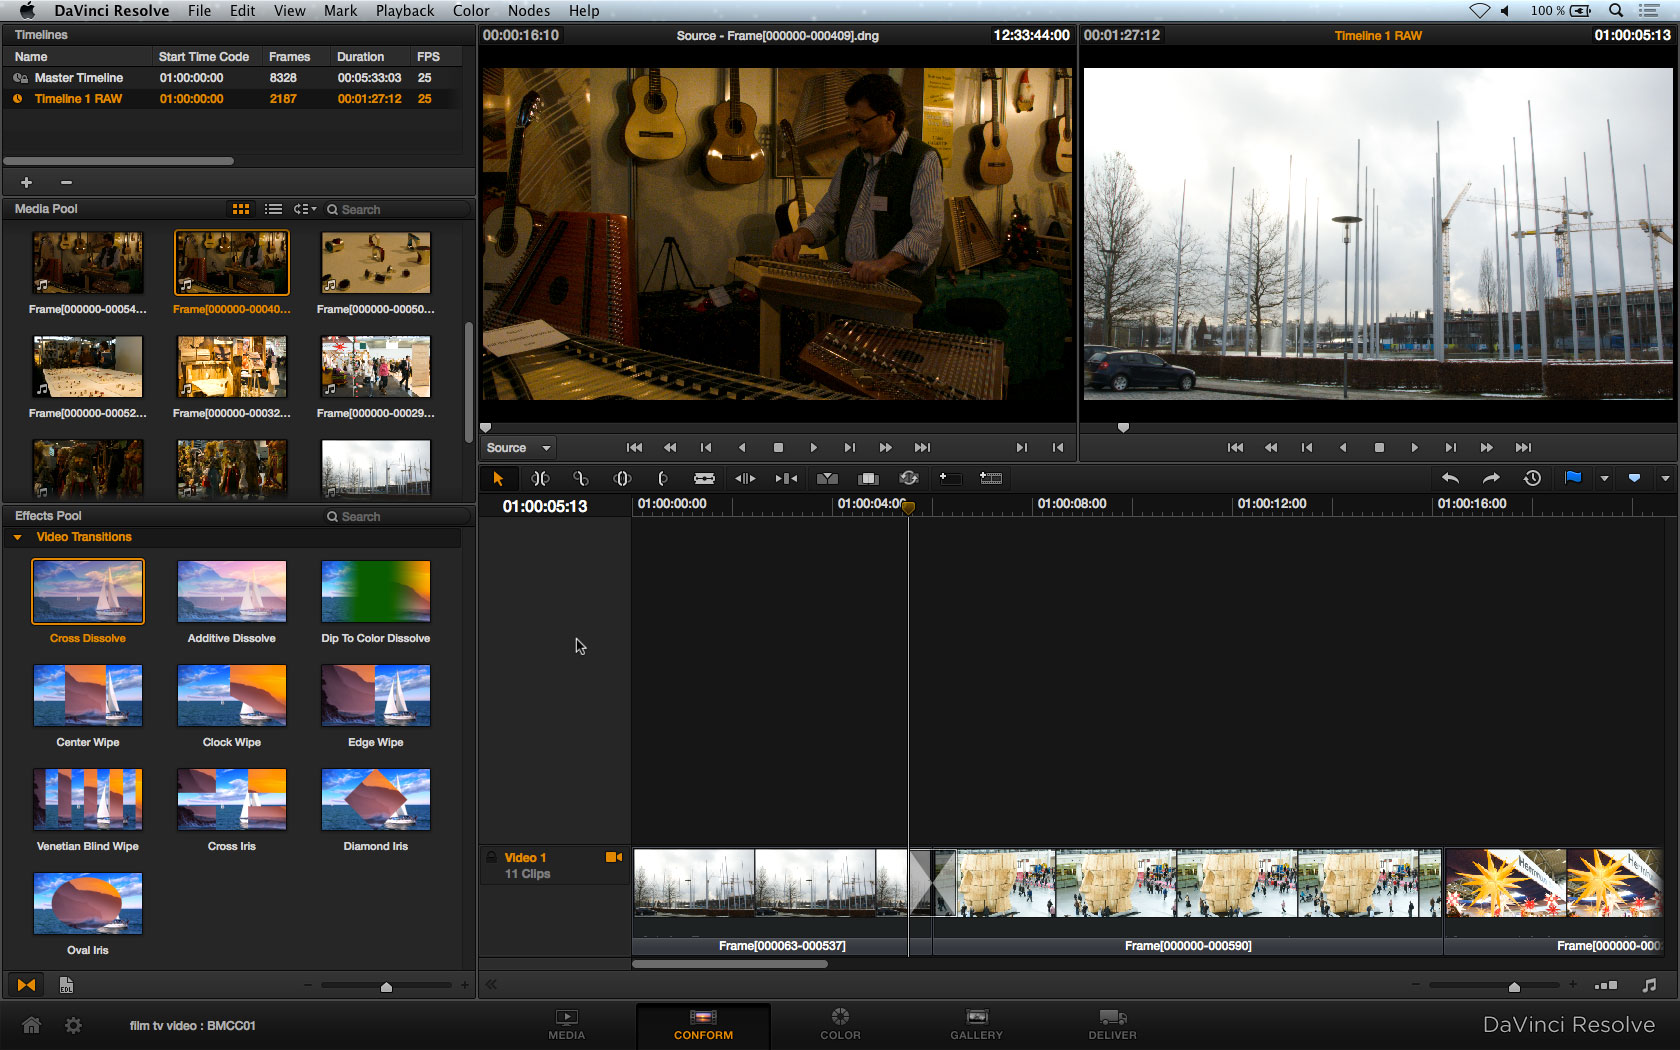Select Timeline 1 RAW in the timelines list
Image resolution: width=1680 pixels, height=1050 pixels.
click(x=78, y=99)
